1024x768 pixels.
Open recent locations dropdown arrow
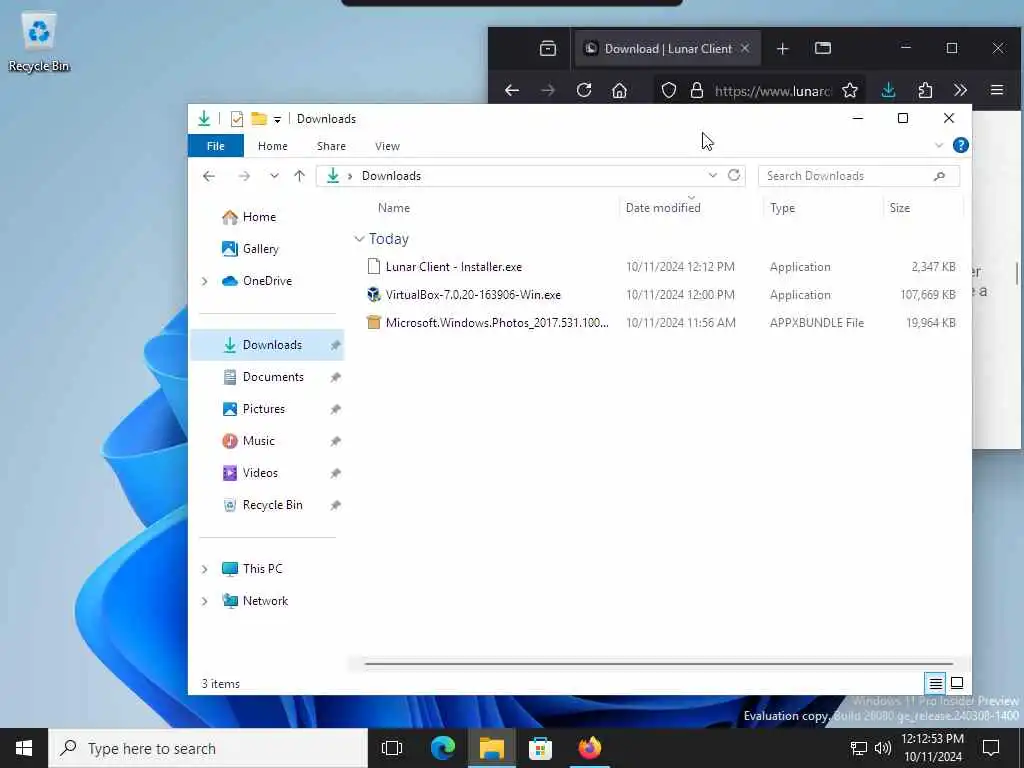274,176
